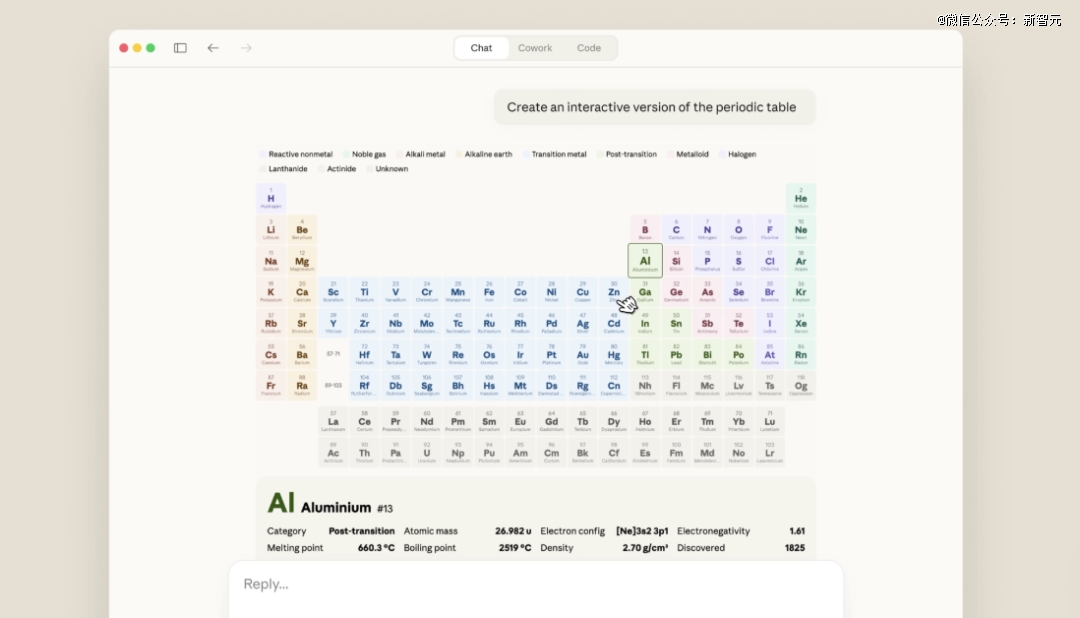Switch to the Cowork tab
This screenshot has width=1080, height=618.
(x=535, y=48)
